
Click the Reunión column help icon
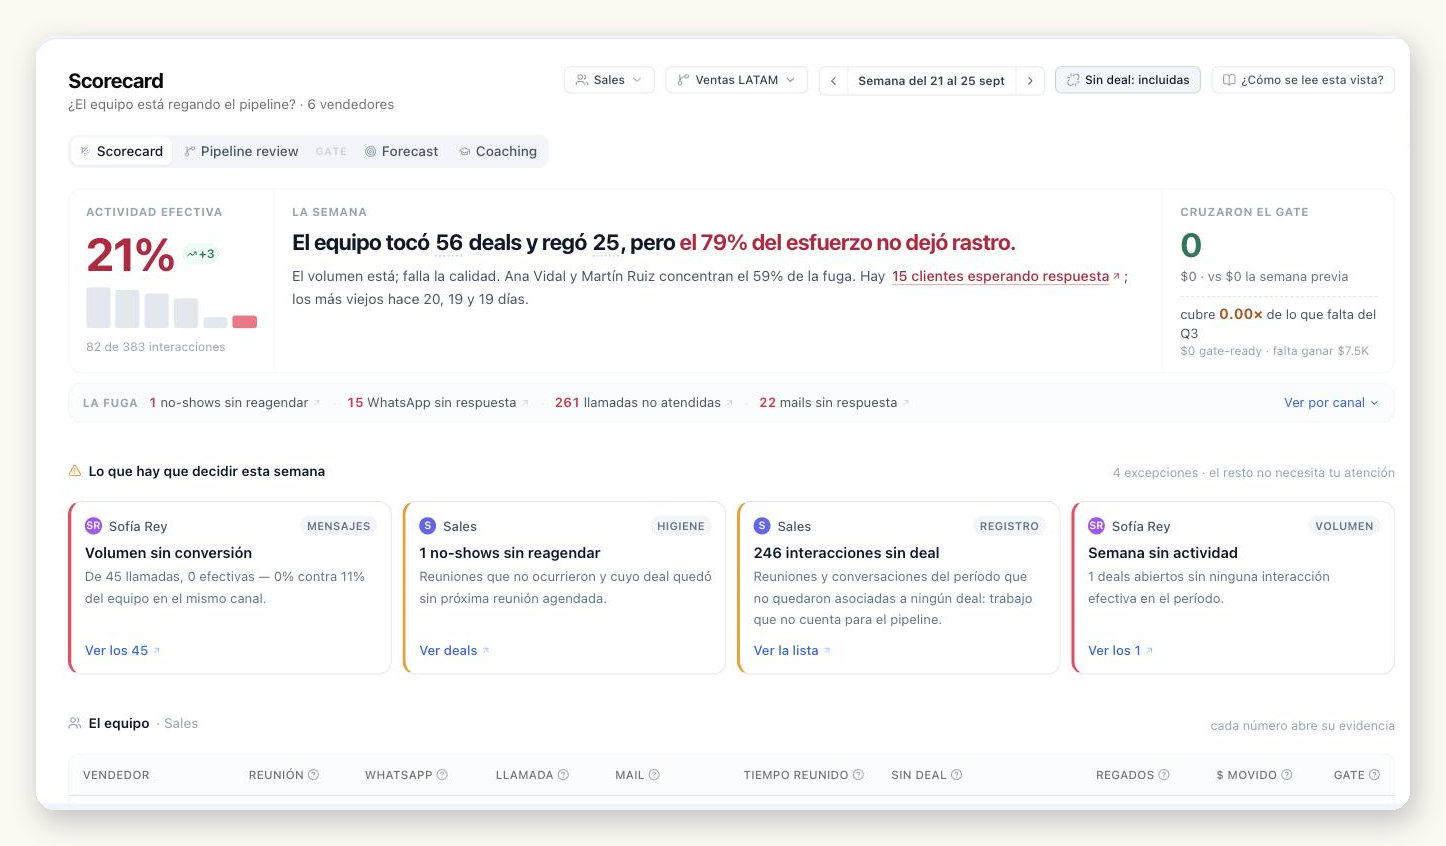(313, 775)
